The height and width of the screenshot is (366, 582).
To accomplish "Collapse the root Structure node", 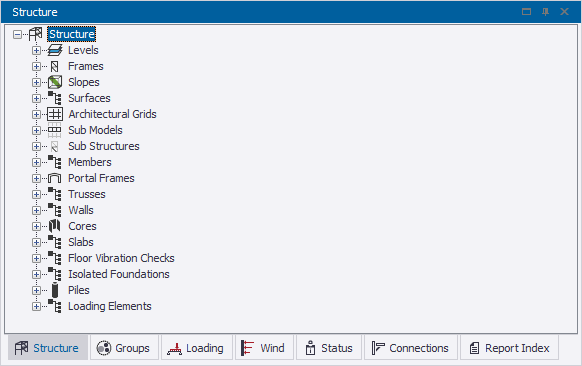I will click(x=17, y=35).
